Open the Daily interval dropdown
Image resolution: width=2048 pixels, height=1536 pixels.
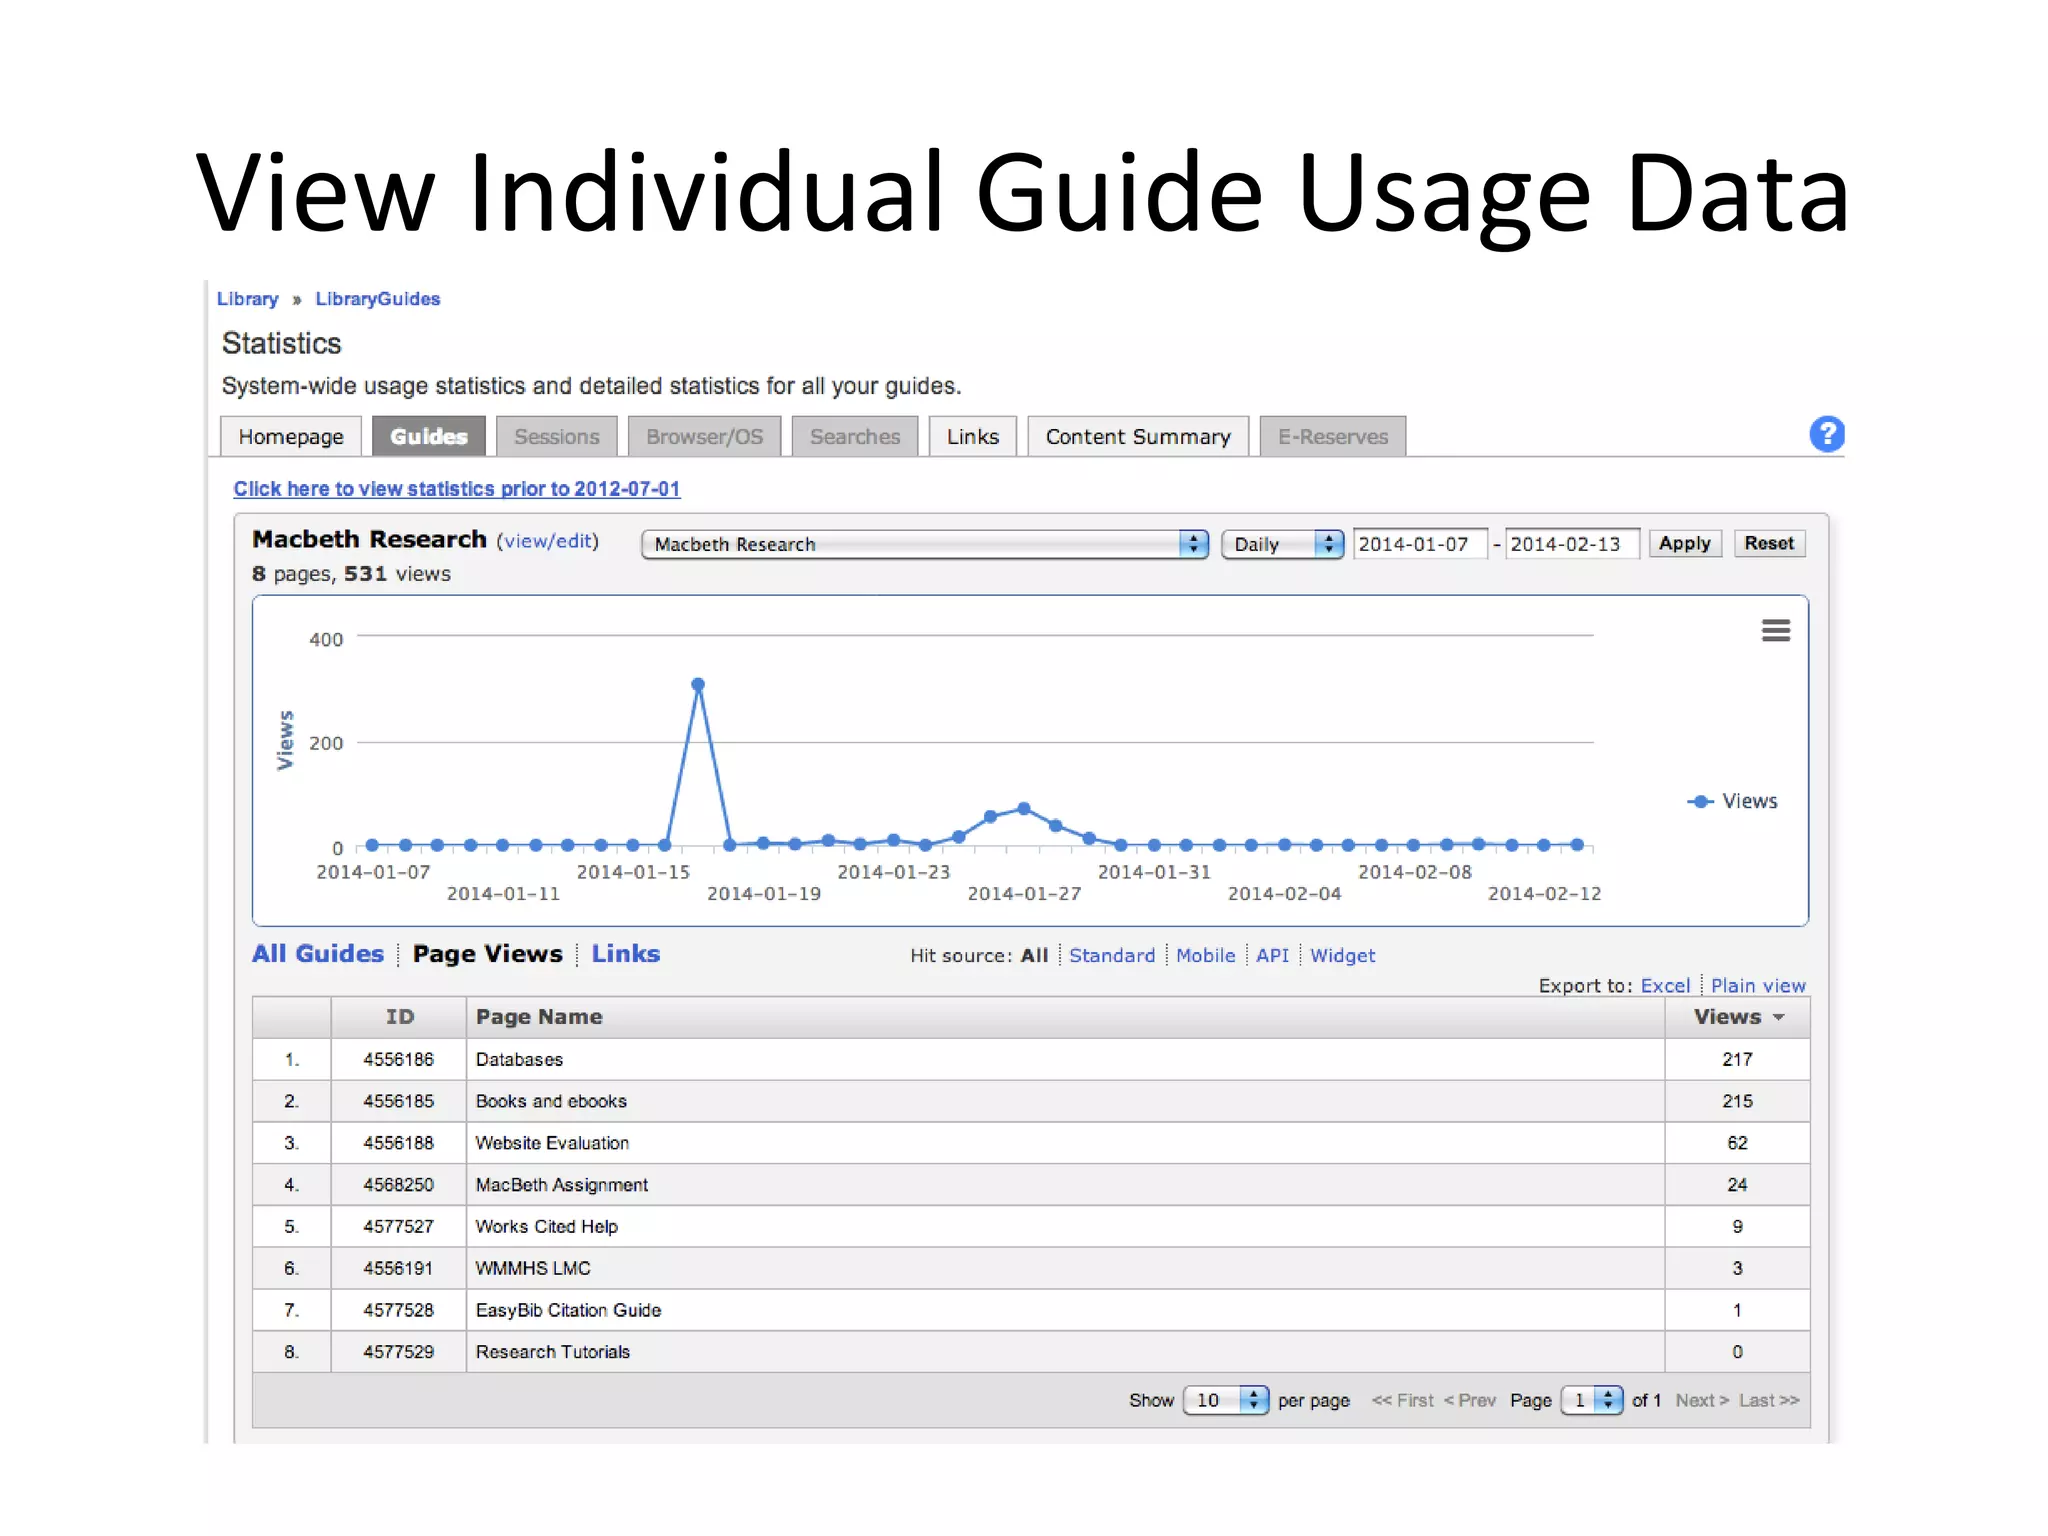1282,544
